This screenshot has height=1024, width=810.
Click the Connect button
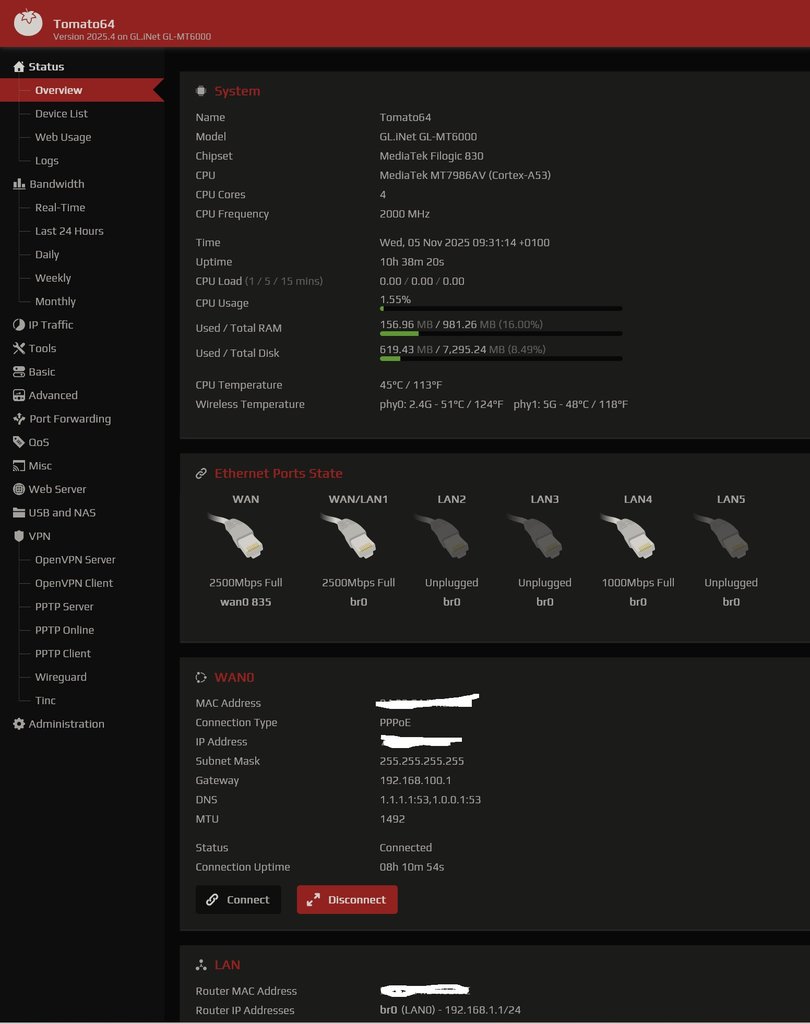tap(238, 899)
